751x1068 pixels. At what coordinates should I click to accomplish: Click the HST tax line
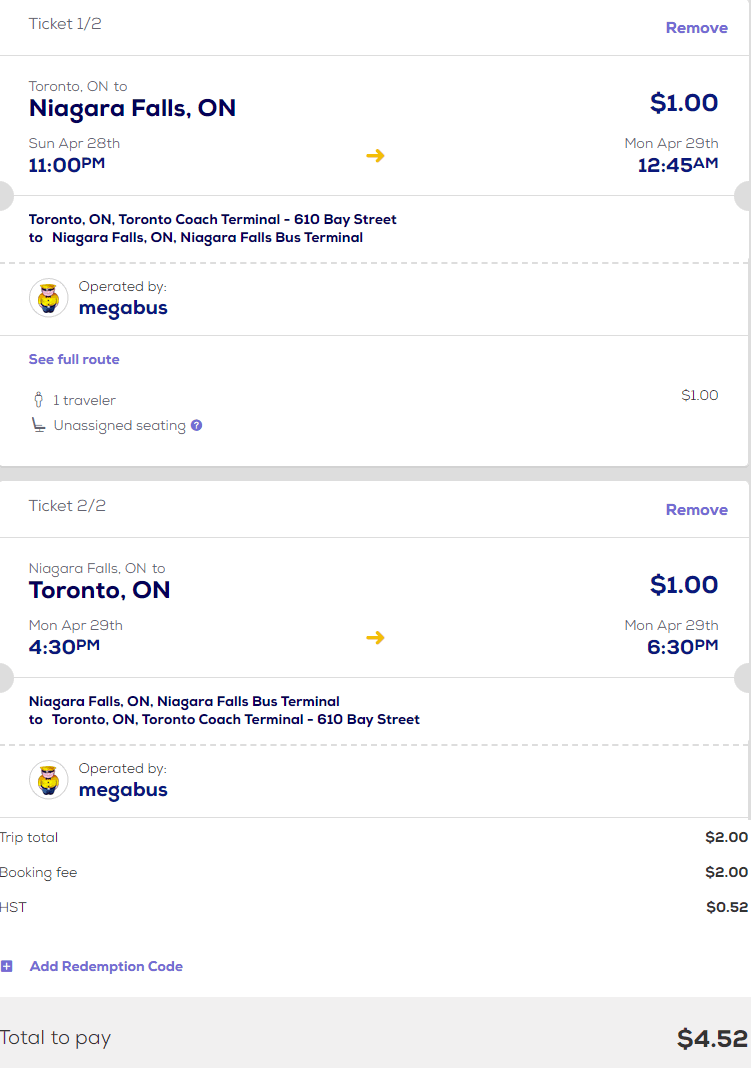pos(13,908)
